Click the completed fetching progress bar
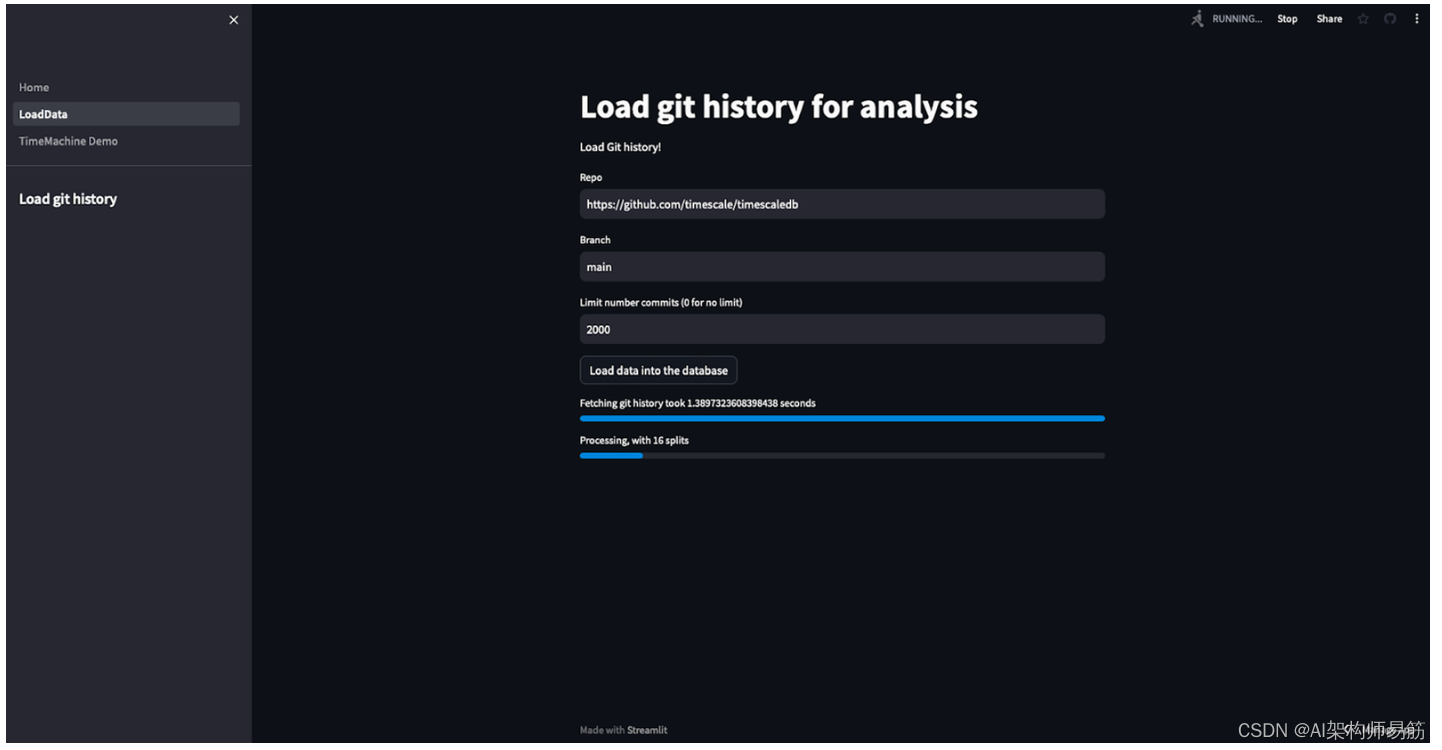Image resolution: width=1442 pixels, height=750 pixels. [x=842, y=418]
